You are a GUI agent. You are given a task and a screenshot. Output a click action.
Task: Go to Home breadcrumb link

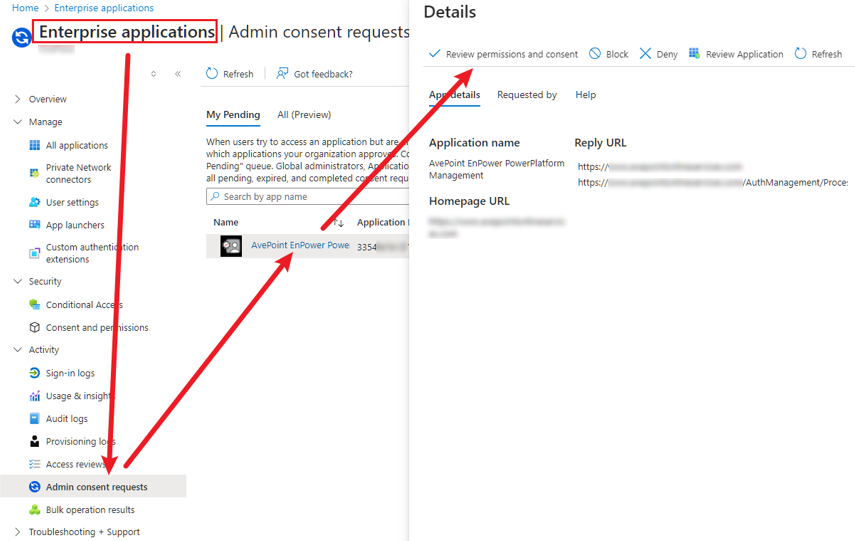pyautogui.click(x=25, y=8)
